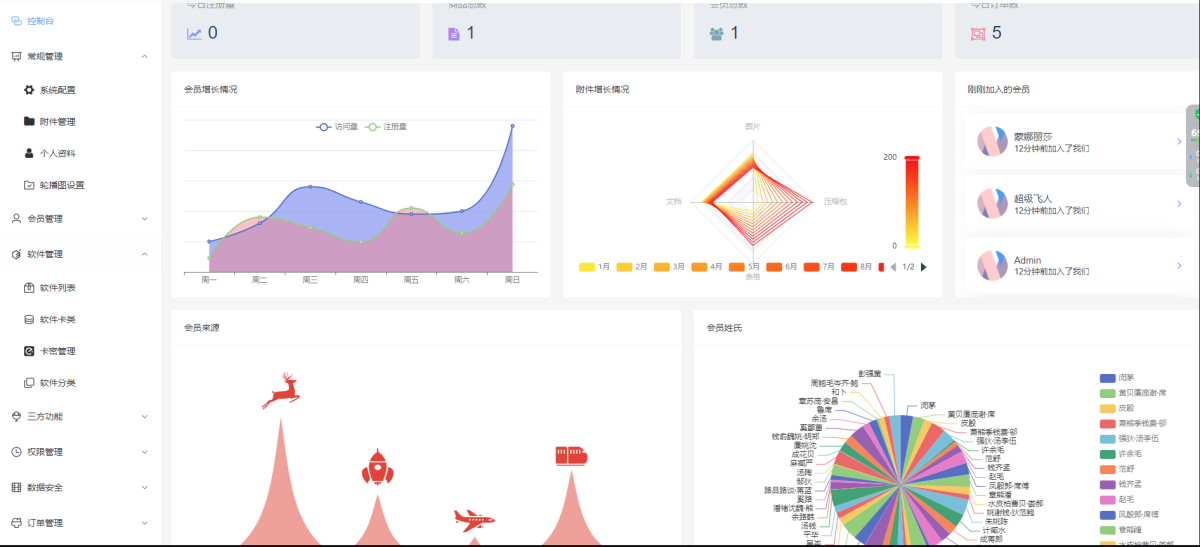Expand the 会员管理 menu

click(x=80, y=219)
